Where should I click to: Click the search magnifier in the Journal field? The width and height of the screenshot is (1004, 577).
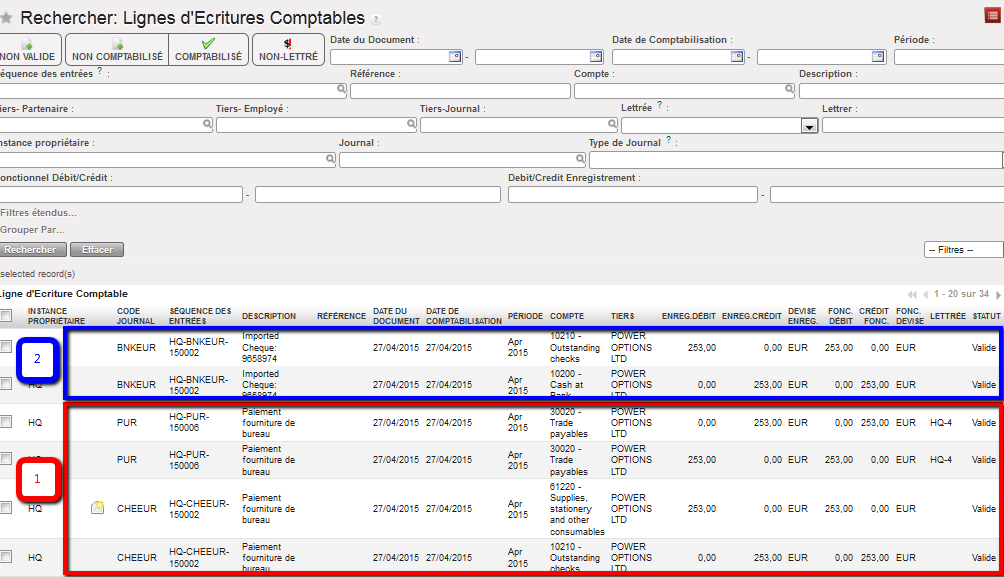click(x=581, y=159)
